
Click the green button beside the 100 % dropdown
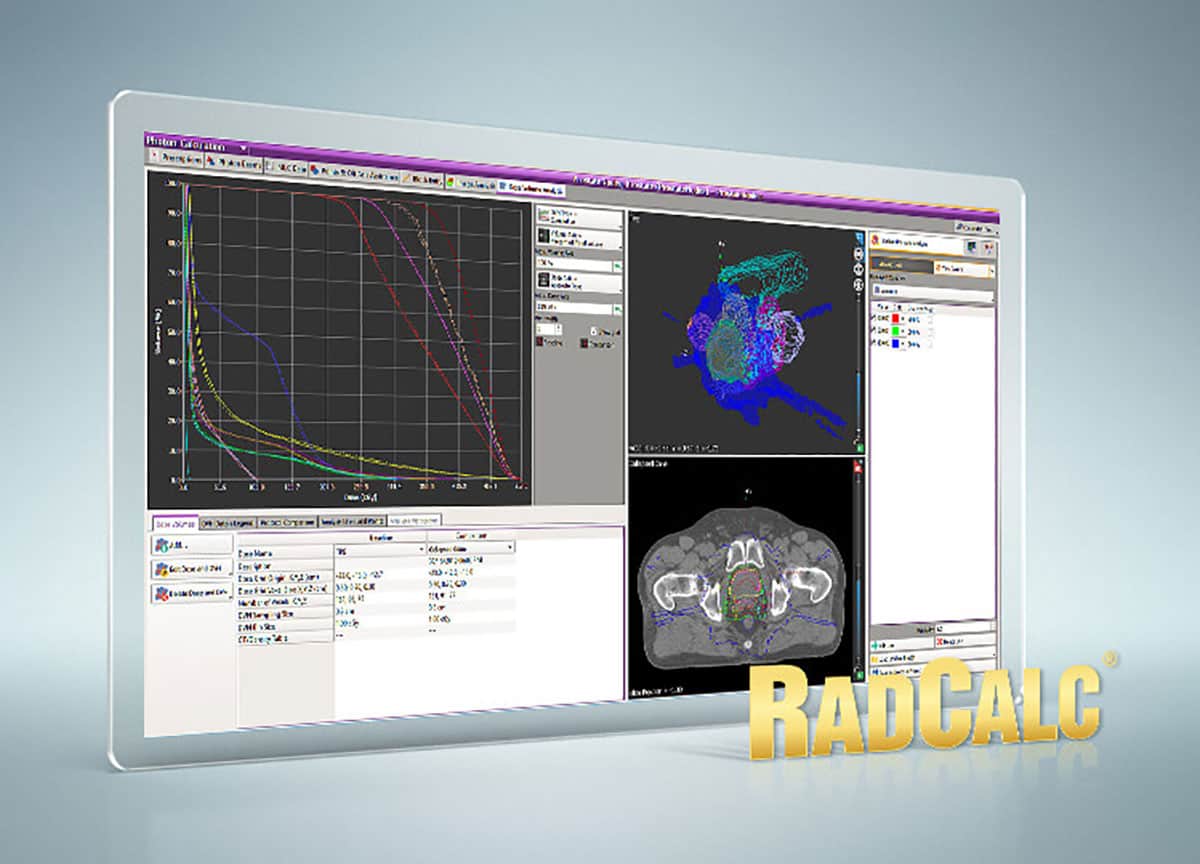click(x=619, y=264)
